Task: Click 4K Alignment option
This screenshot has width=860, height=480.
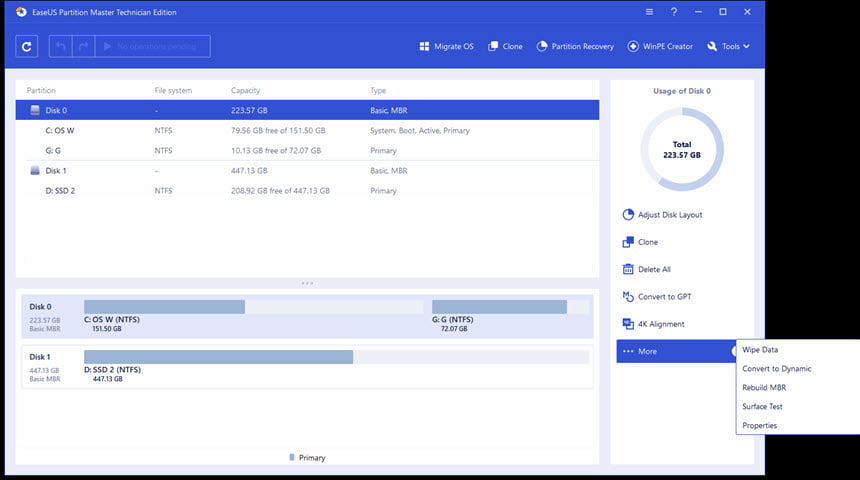Action: pos(653,324)
